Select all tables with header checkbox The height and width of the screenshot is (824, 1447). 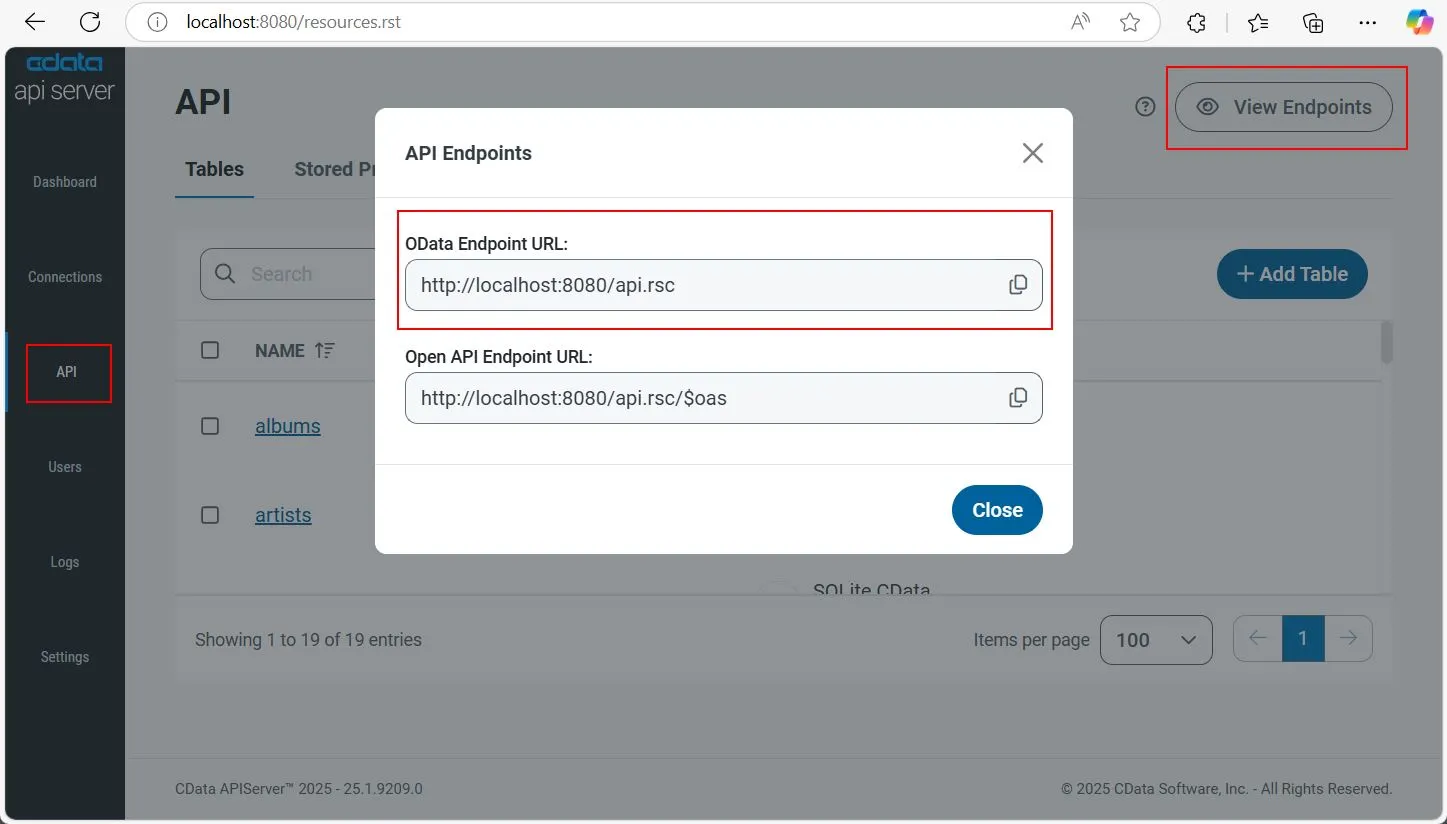(x=210, y=350)
